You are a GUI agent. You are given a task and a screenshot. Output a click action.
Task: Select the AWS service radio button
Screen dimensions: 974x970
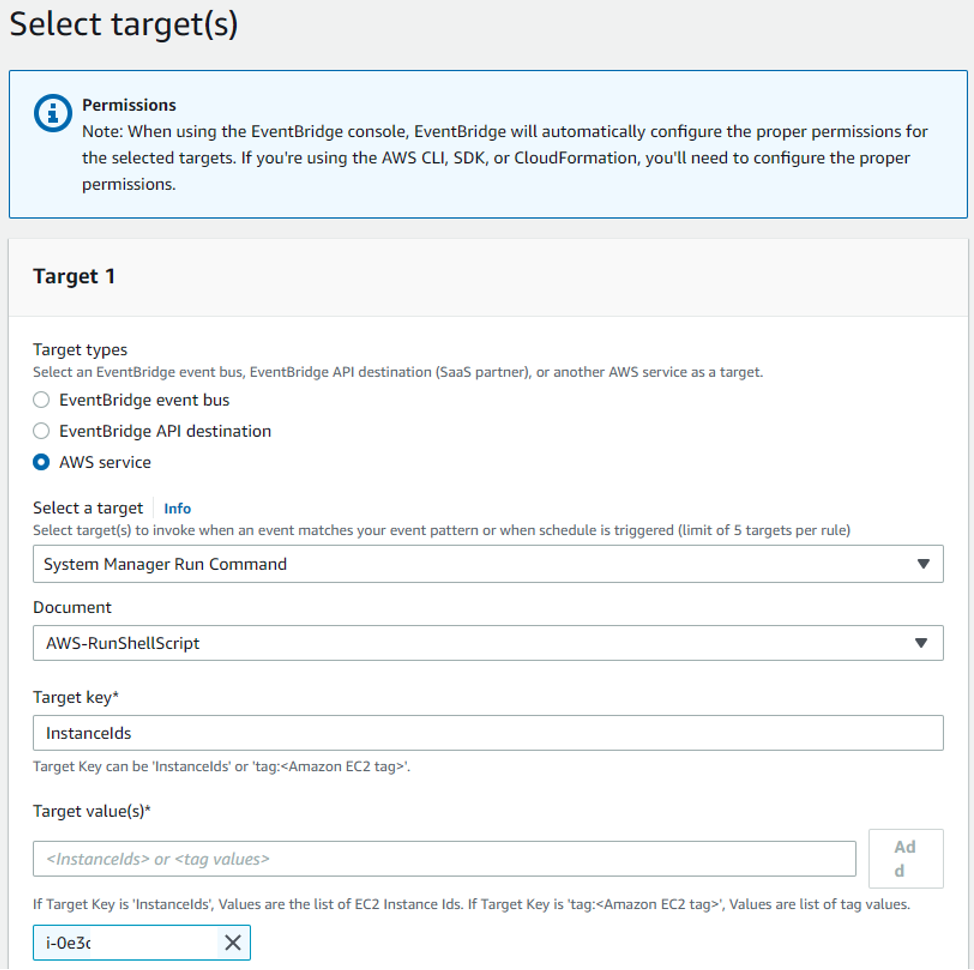pos(40,462)
